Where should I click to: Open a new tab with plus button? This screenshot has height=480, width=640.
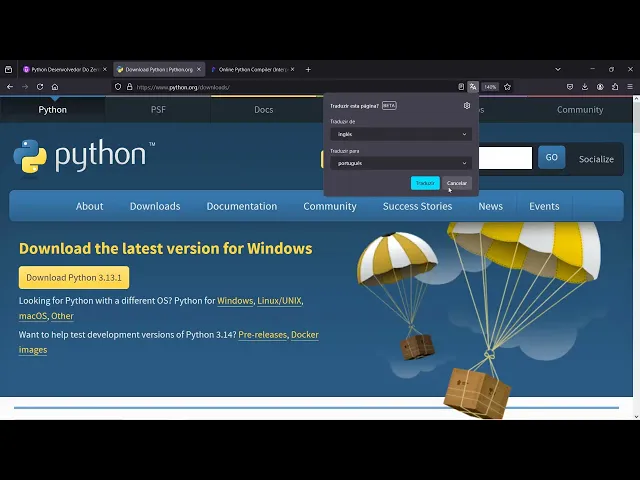coord(308,69)
